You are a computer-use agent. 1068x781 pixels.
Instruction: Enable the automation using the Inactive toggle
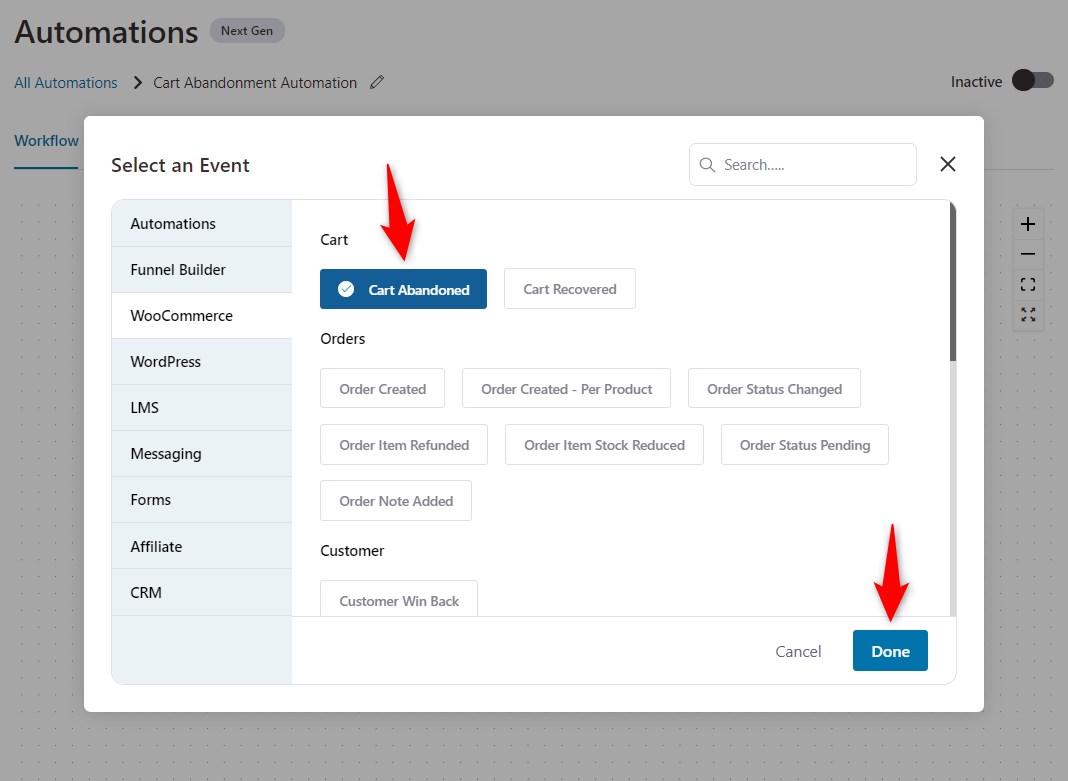1034,80
